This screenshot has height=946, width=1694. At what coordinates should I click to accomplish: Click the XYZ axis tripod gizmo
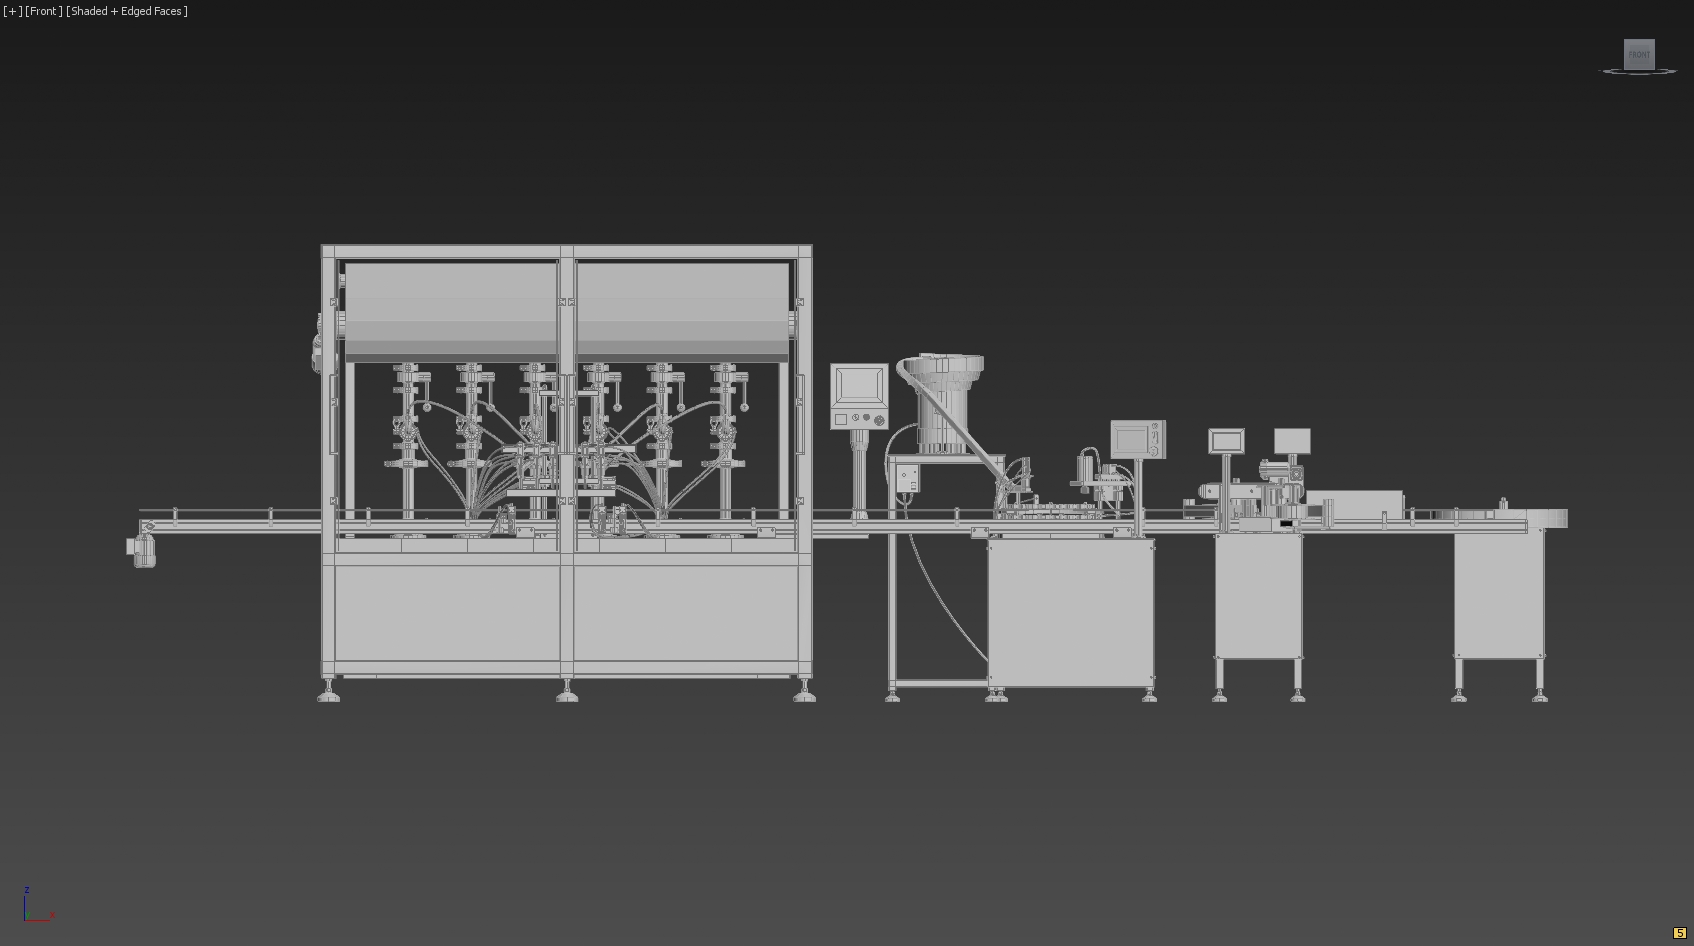pyautogui.click(x=30, y=908)
